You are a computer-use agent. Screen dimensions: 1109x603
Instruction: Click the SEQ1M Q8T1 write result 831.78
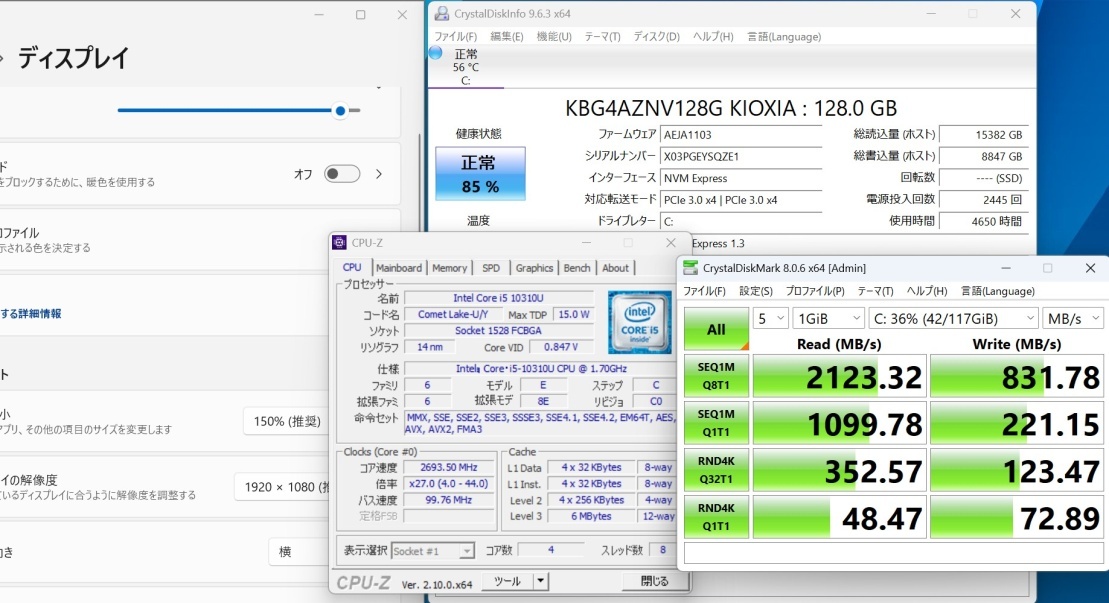pos(1016,377)
